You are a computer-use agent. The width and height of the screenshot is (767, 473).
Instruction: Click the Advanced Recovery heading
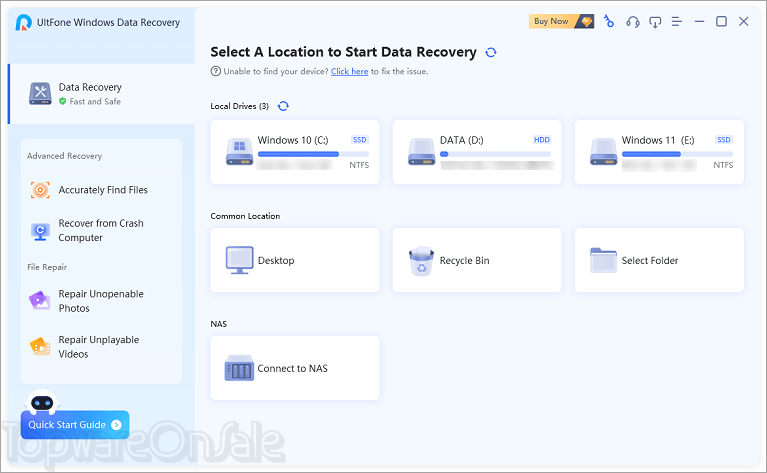(x=65, y=156)
